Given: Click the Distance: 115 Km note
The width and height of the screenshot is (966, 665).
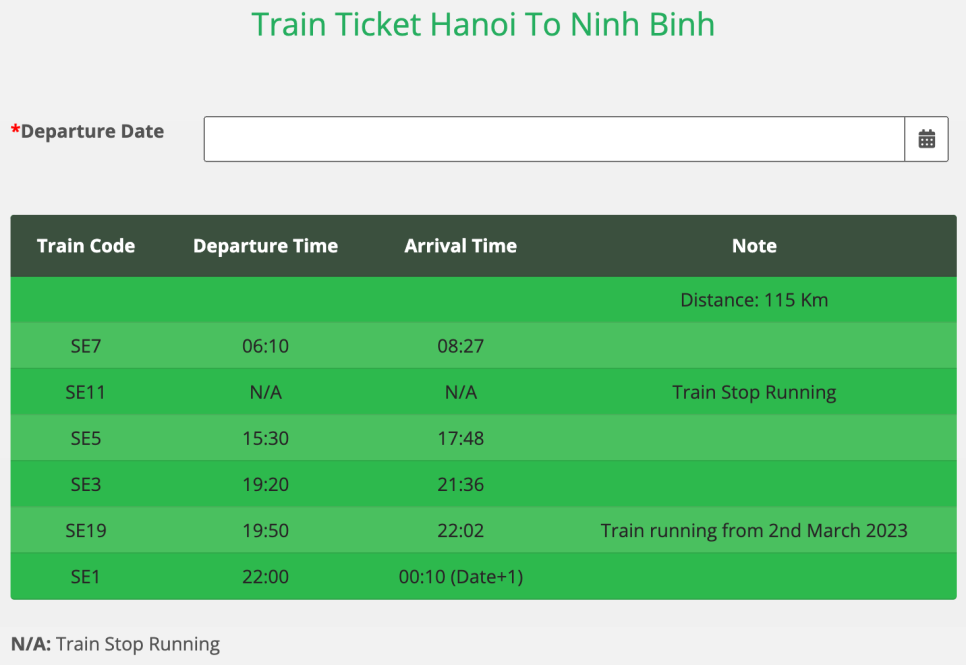Looking at the screenshot, I should pyautogui.click(x=754, y=300).
